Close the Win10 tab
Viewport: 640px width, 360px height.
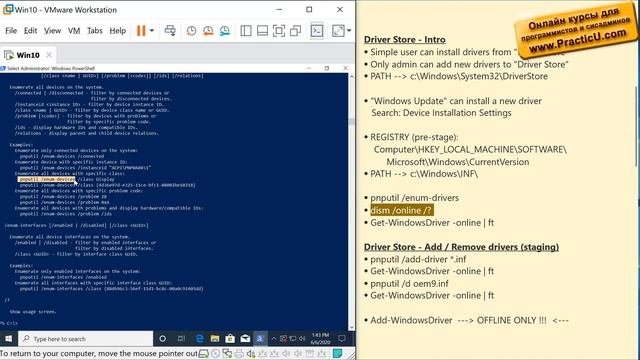[x=49, y=55]
